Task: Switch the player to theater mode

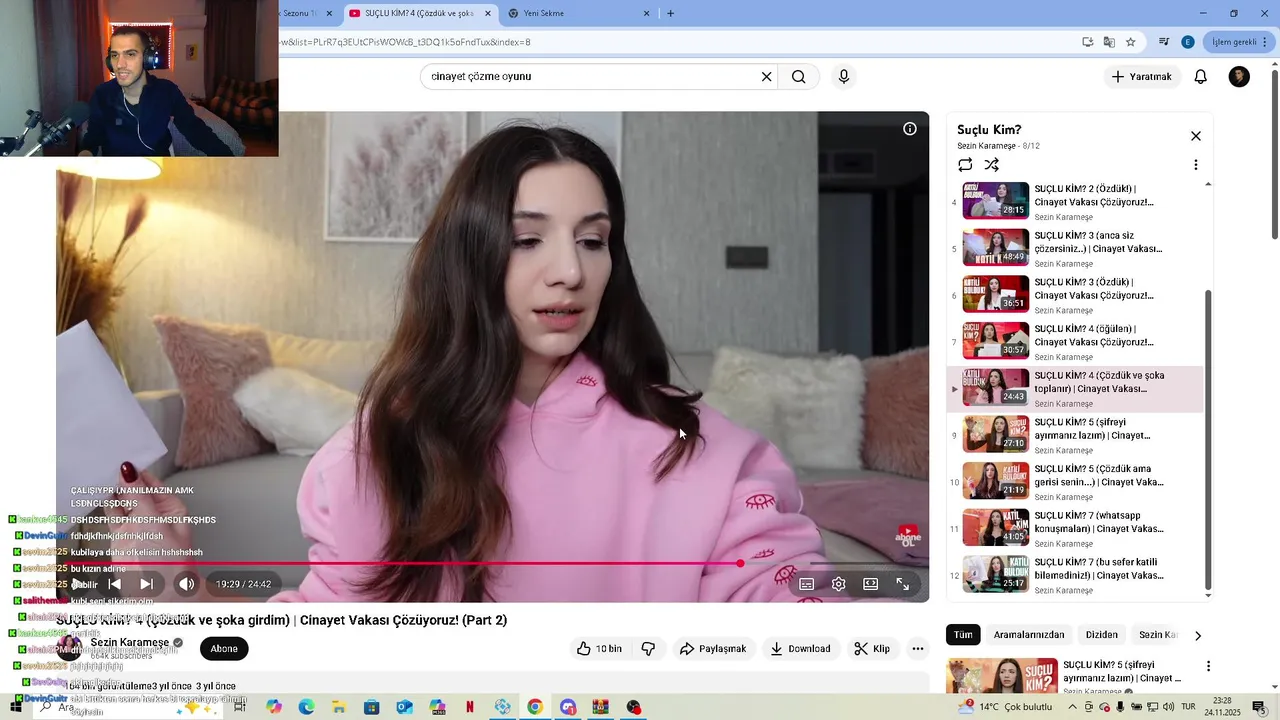Action: click(871, 584)
